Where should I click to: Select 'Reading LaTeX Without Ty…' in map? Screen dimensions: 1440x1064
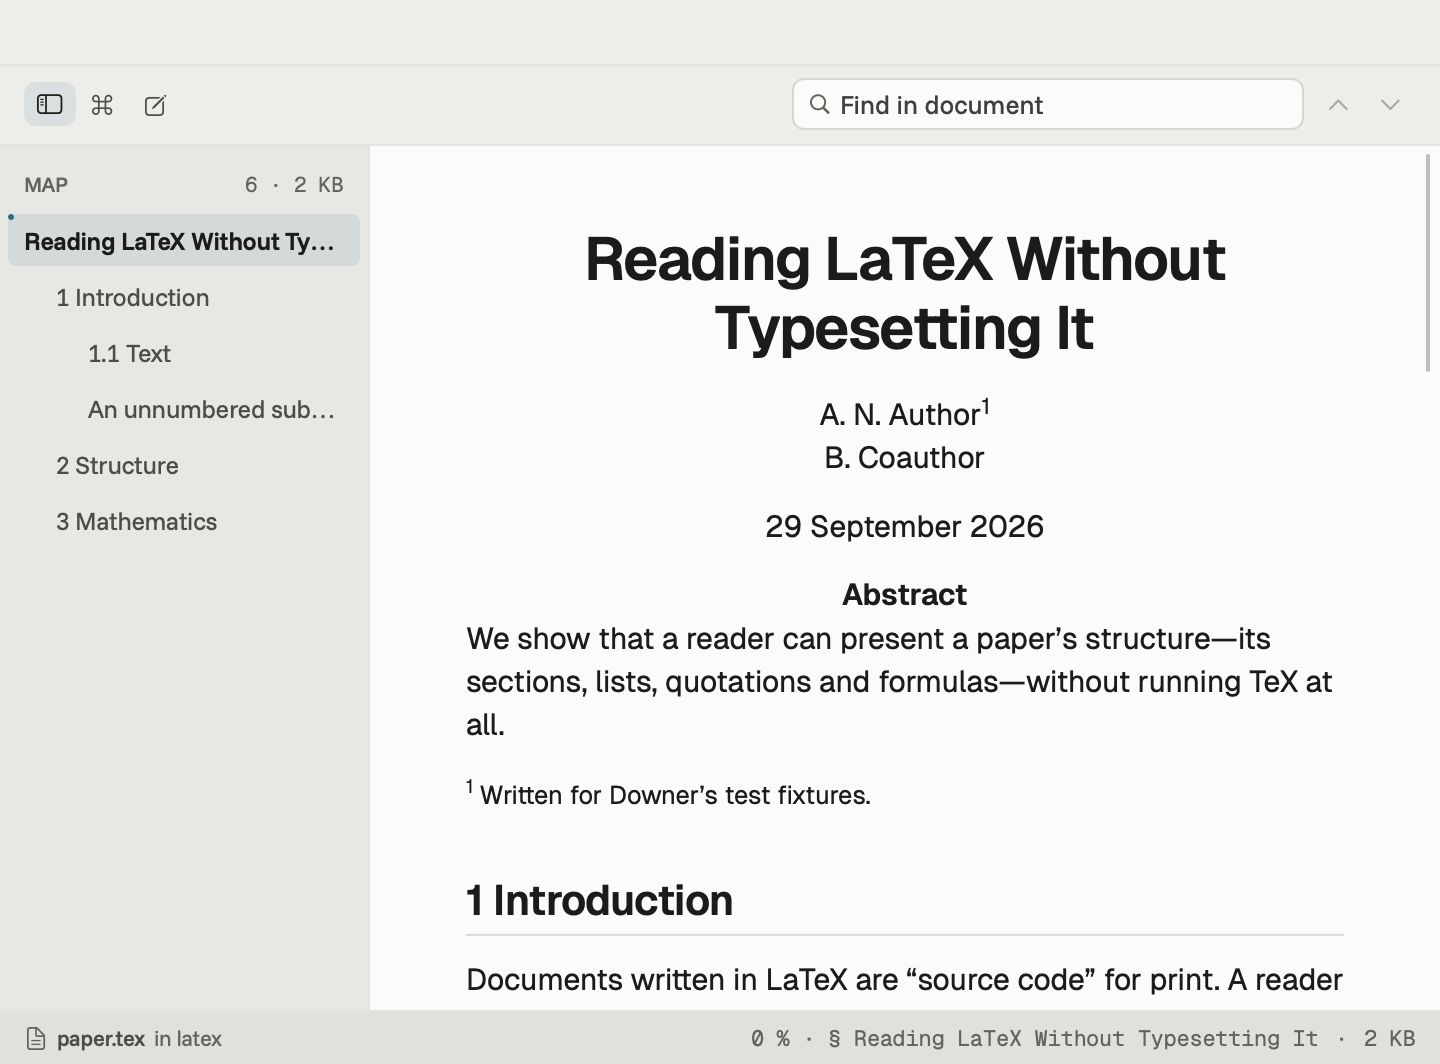pos(184,241)
